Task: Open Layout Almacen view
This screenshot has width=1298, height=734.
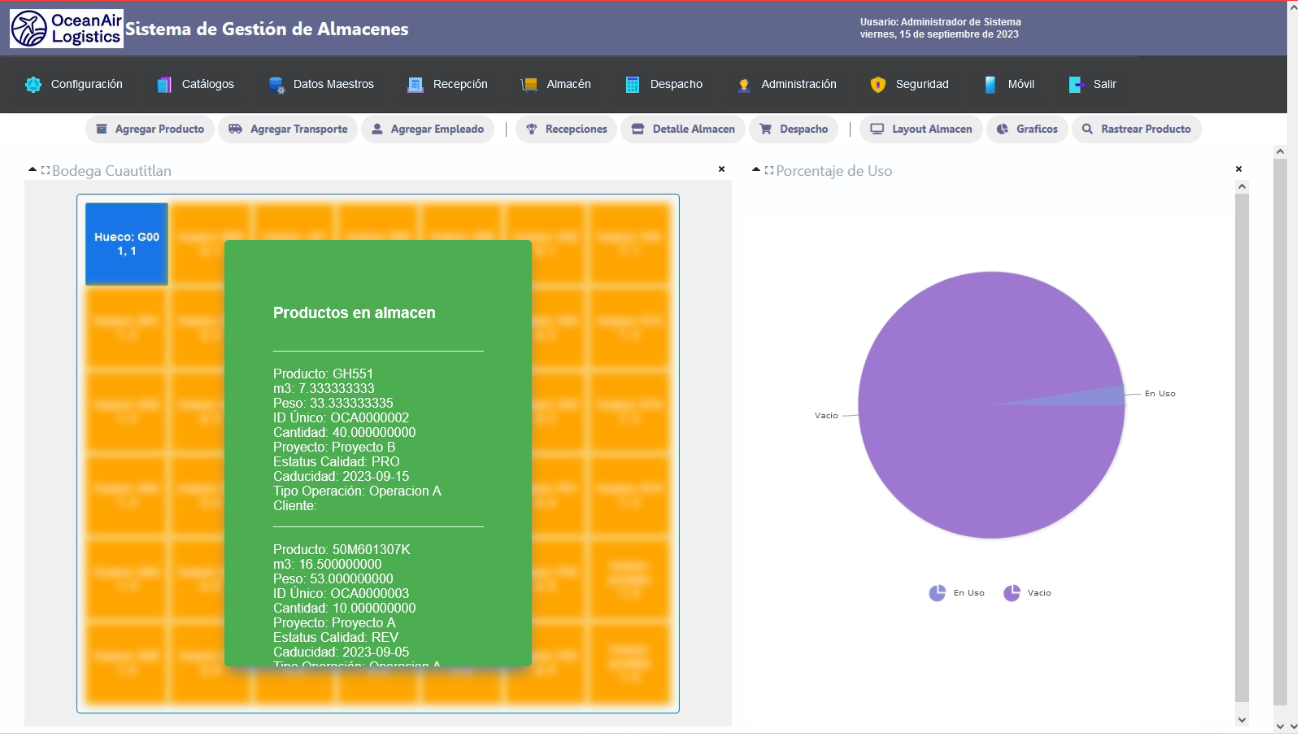Action: [921, 129]
